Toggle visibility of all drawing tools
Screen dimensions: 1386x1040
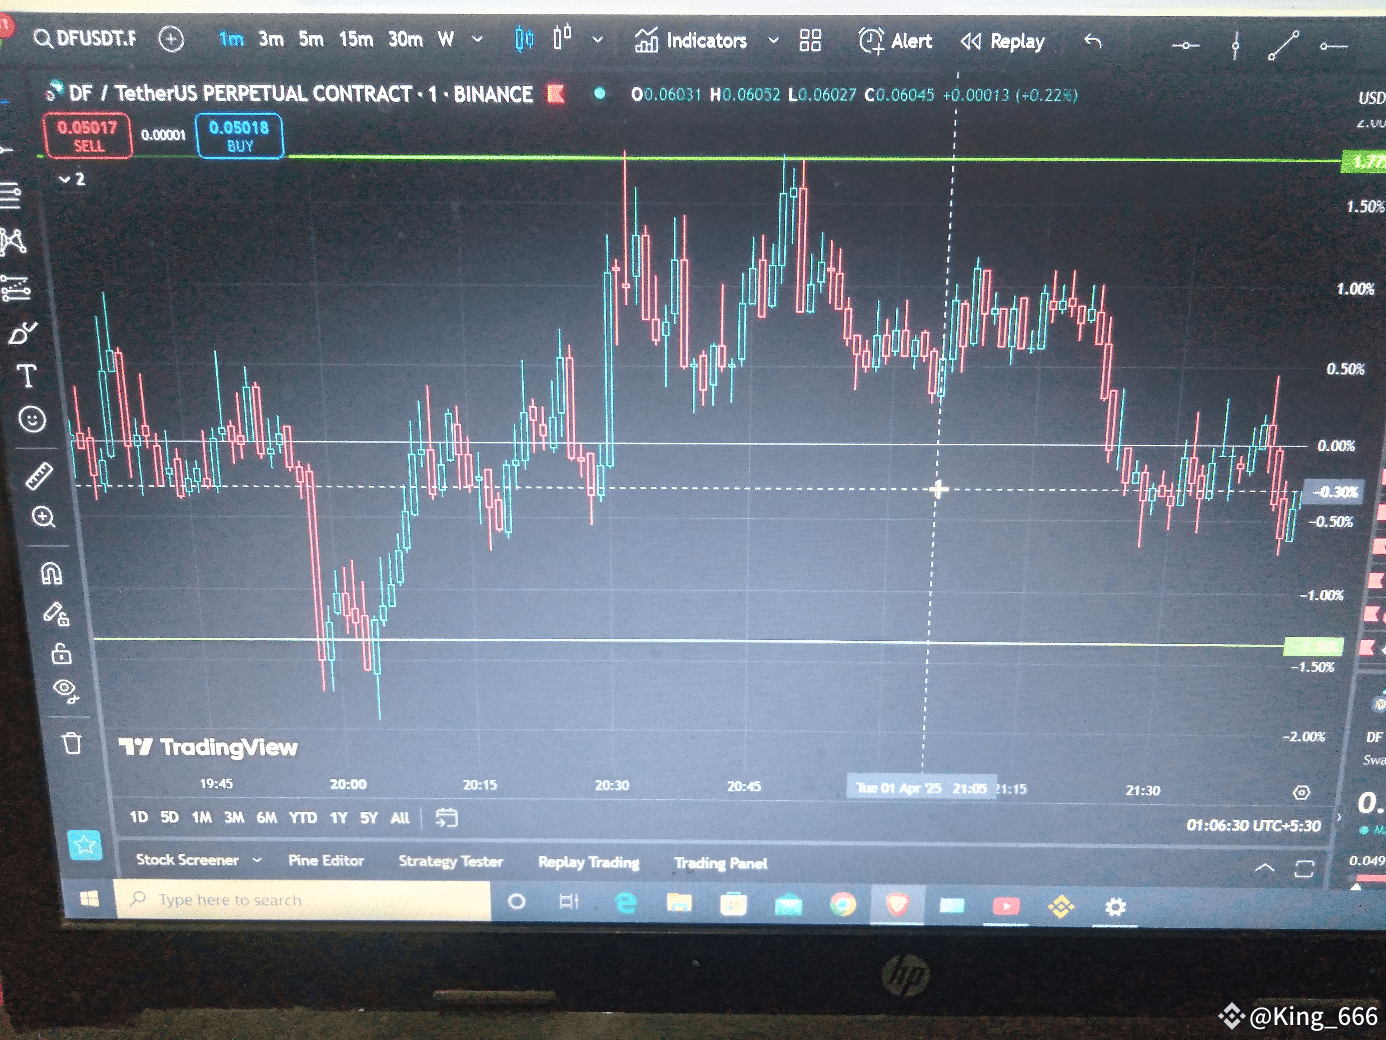pyautogui.click(x=57, y=614)
